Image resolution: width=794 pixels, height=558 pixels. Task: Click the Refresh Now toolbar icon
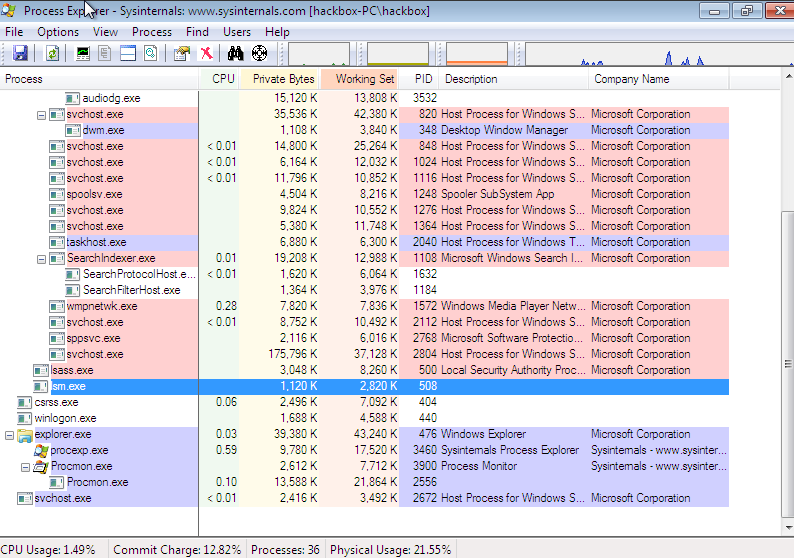pyautogui.click(x=52, y=53)
